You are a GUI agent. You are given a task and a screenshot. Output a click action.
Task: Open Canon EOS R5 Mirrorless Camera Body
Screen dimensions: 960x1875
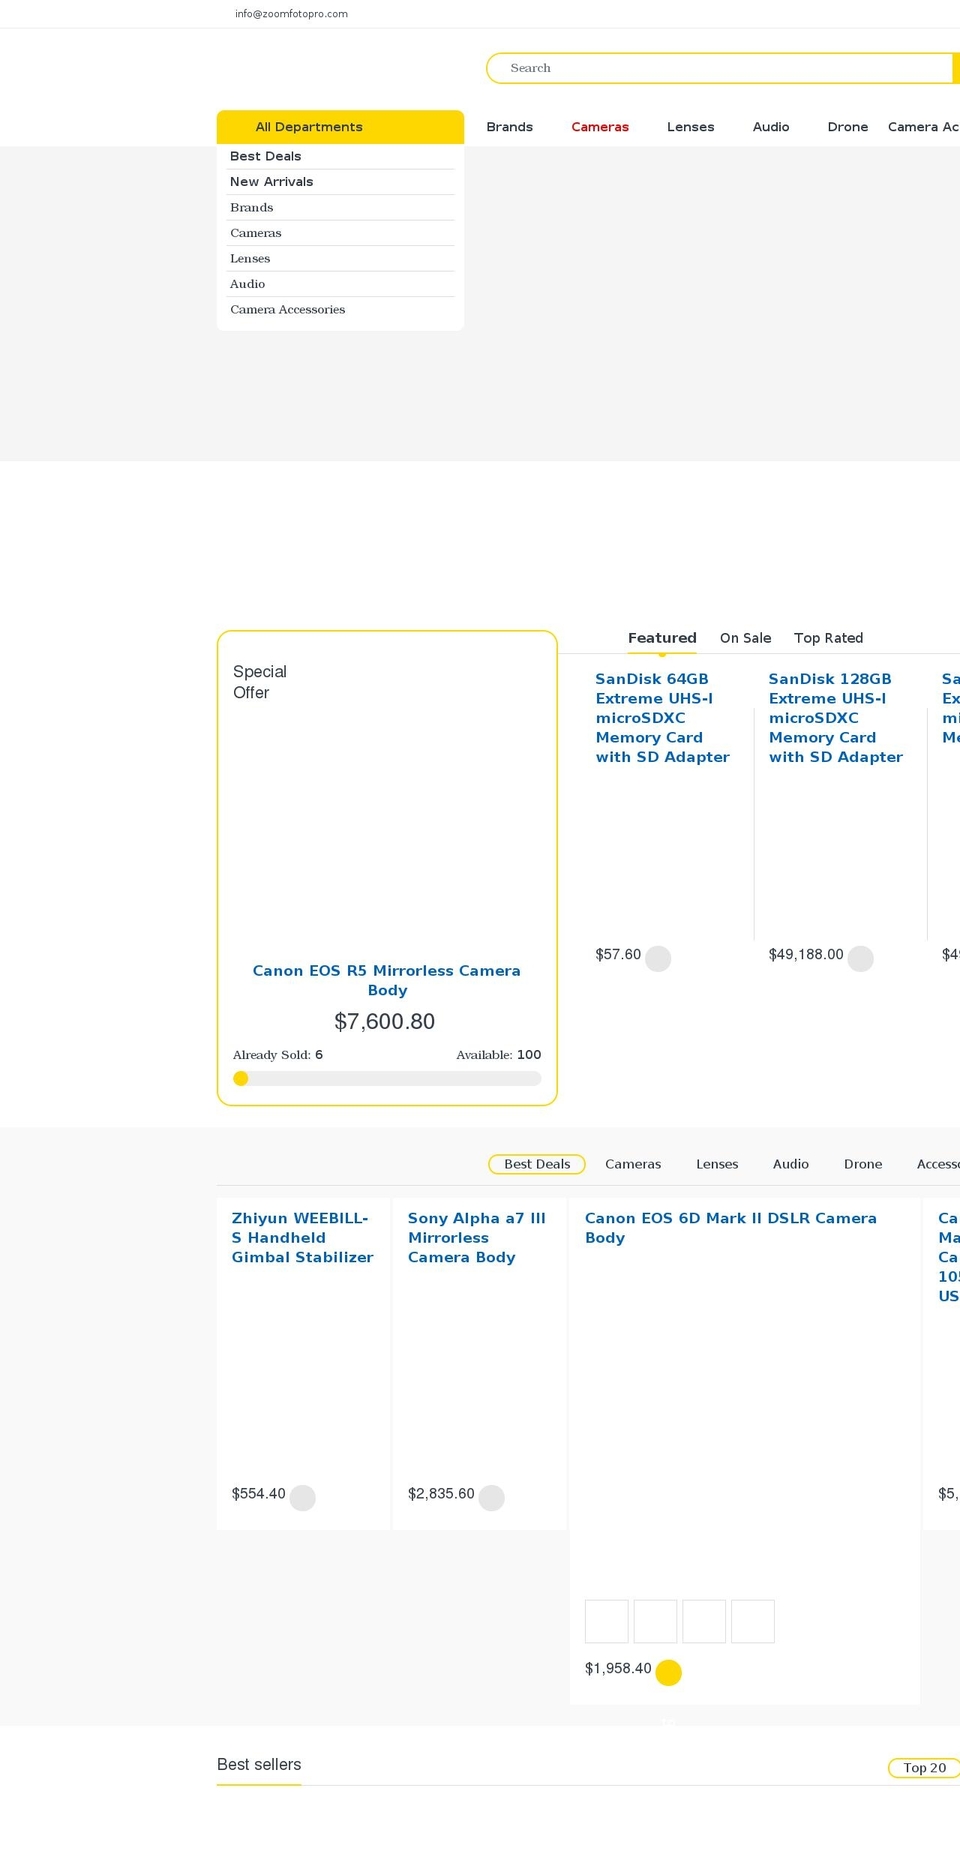coord(387,980)
